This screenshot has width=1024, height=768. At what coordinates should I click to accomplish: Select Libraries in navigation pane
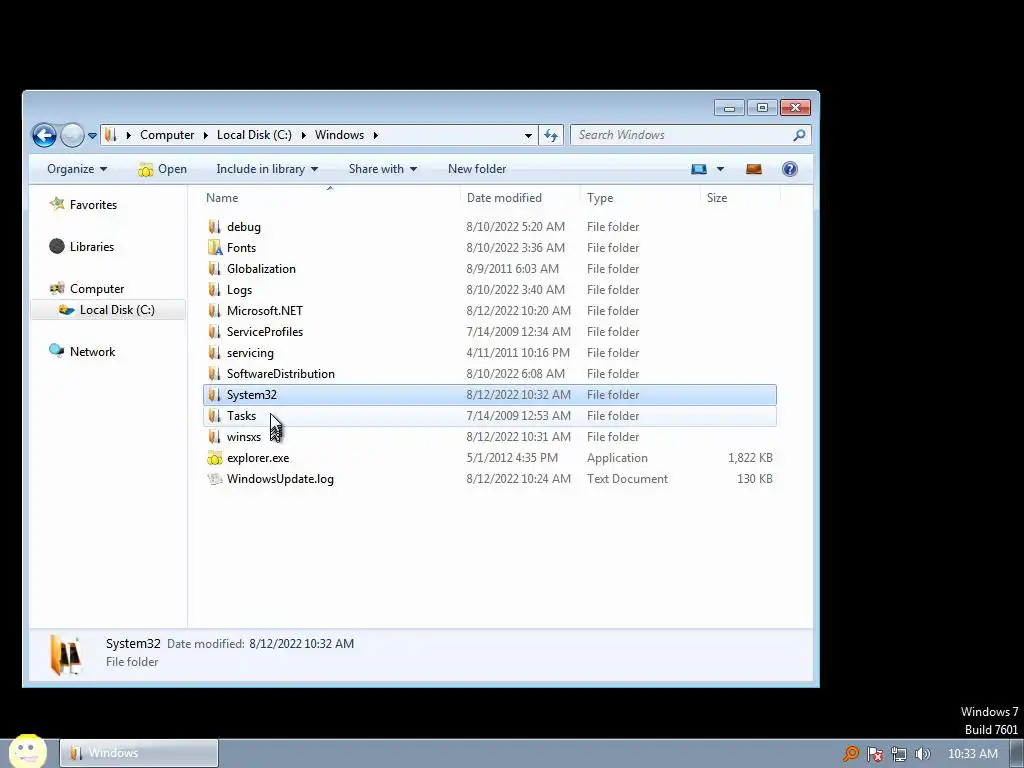tap(92, 247)
